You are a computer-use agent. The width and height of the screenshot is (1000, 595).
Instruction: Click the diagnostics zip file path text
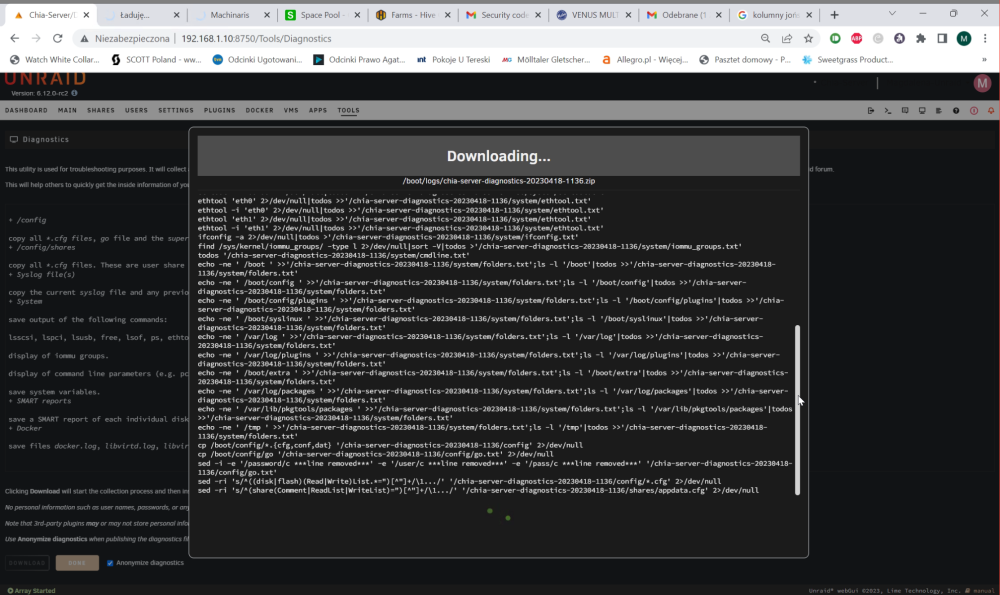(x=499, y=181)
